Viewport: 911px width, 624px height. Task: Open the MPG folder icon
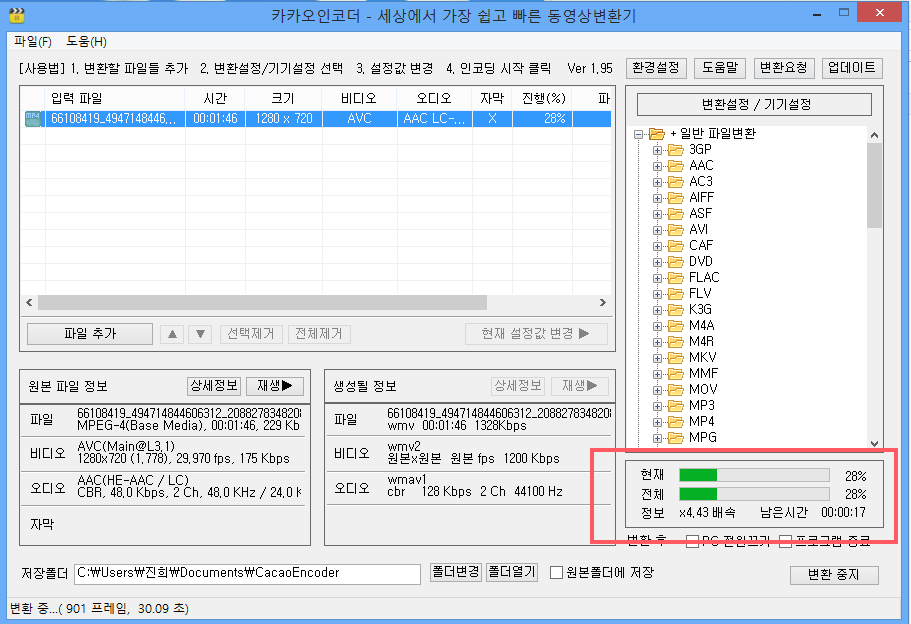click(675, 437)
